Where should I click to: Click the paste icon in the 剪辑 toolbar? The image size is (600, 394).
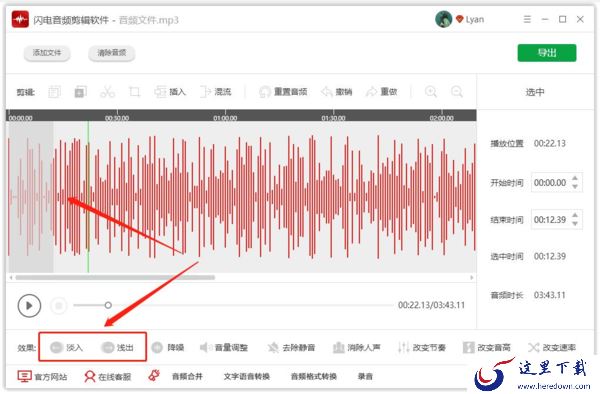[x=80, y=92]
